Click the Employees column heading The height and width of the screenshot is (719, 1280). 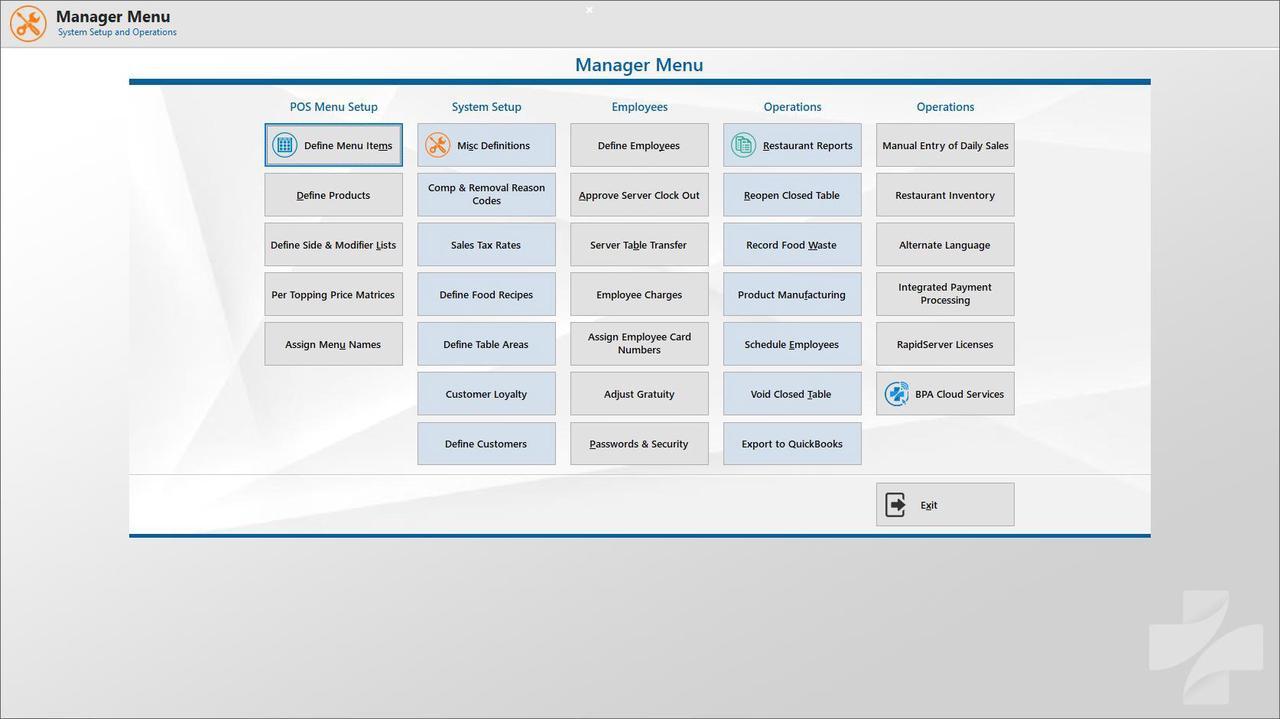pyautogui.click(x=640, y=107)
